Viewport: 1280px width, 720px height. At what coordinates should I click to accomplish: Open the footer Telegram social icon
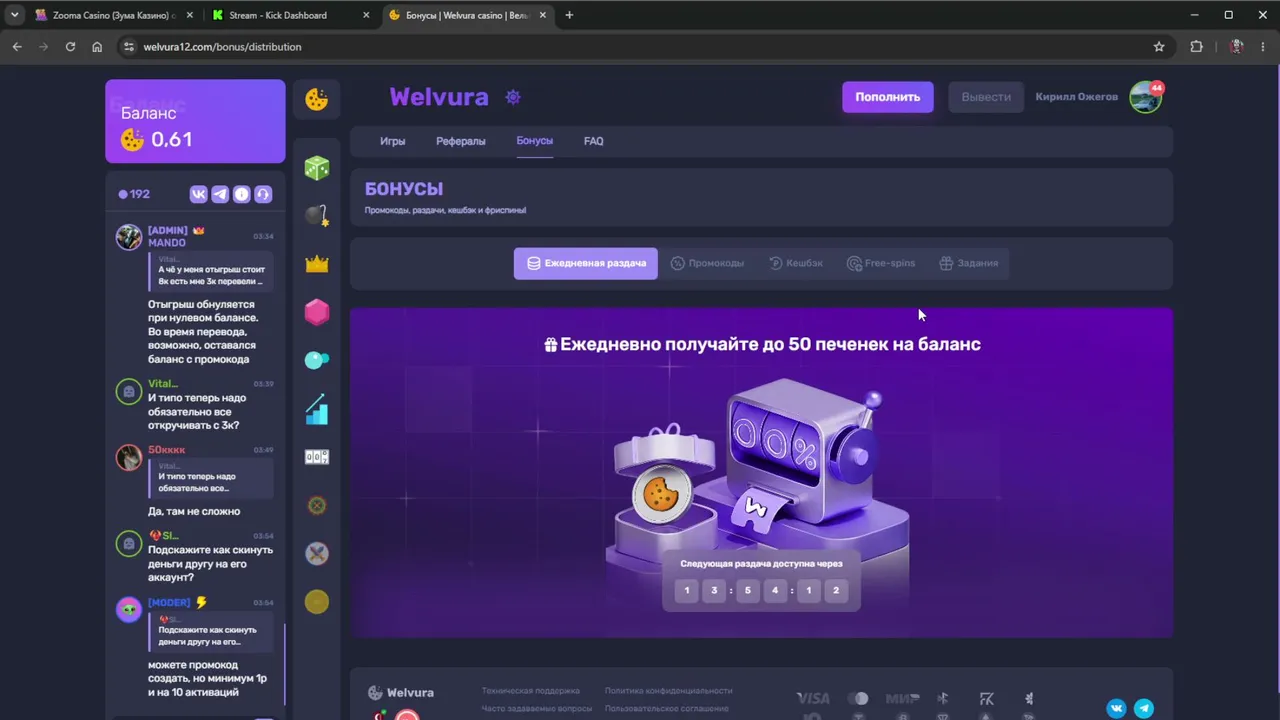tap(1144, 708)
